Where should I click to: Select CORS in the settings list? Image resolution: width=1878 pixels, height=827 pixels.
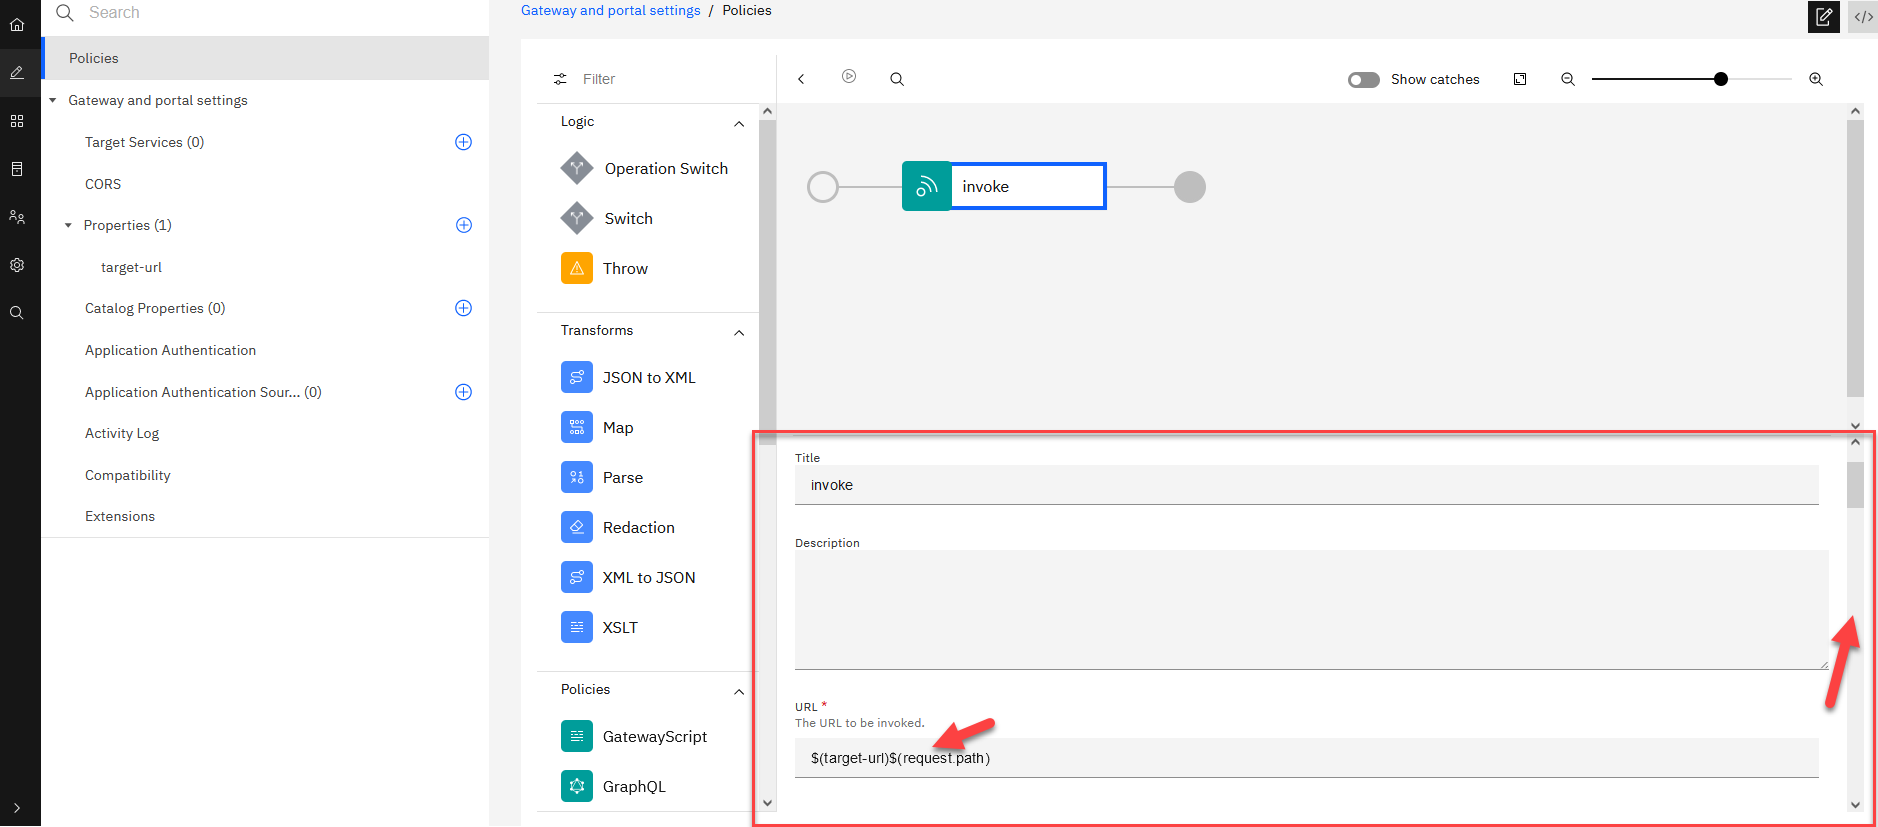(x=103, y=184)
